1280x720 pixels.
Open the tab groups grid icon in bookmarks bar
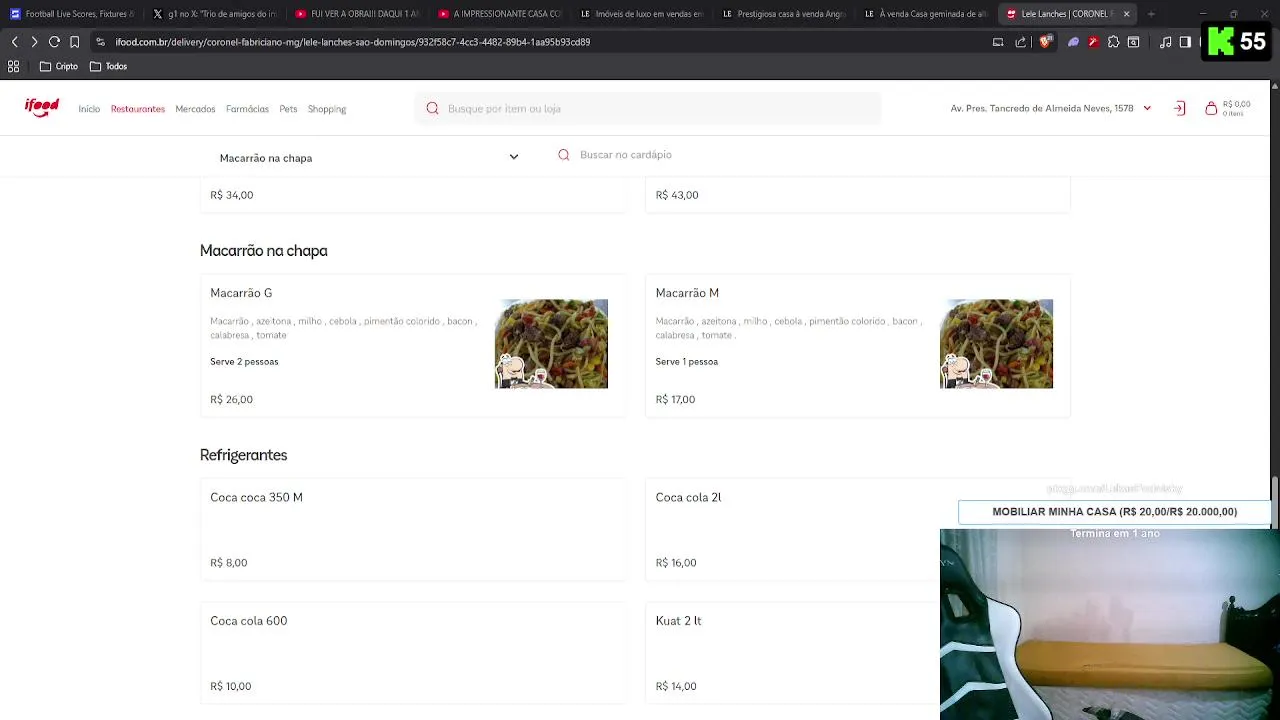coord(14,66)
